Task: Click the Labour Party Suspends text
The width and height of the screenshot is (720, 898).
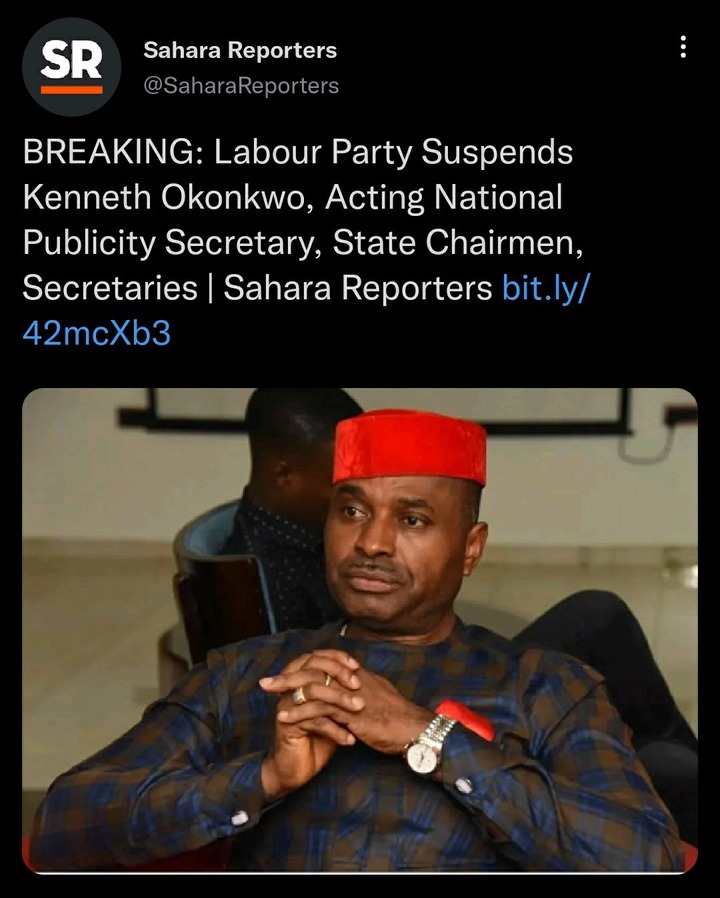Action: (394, 152)
